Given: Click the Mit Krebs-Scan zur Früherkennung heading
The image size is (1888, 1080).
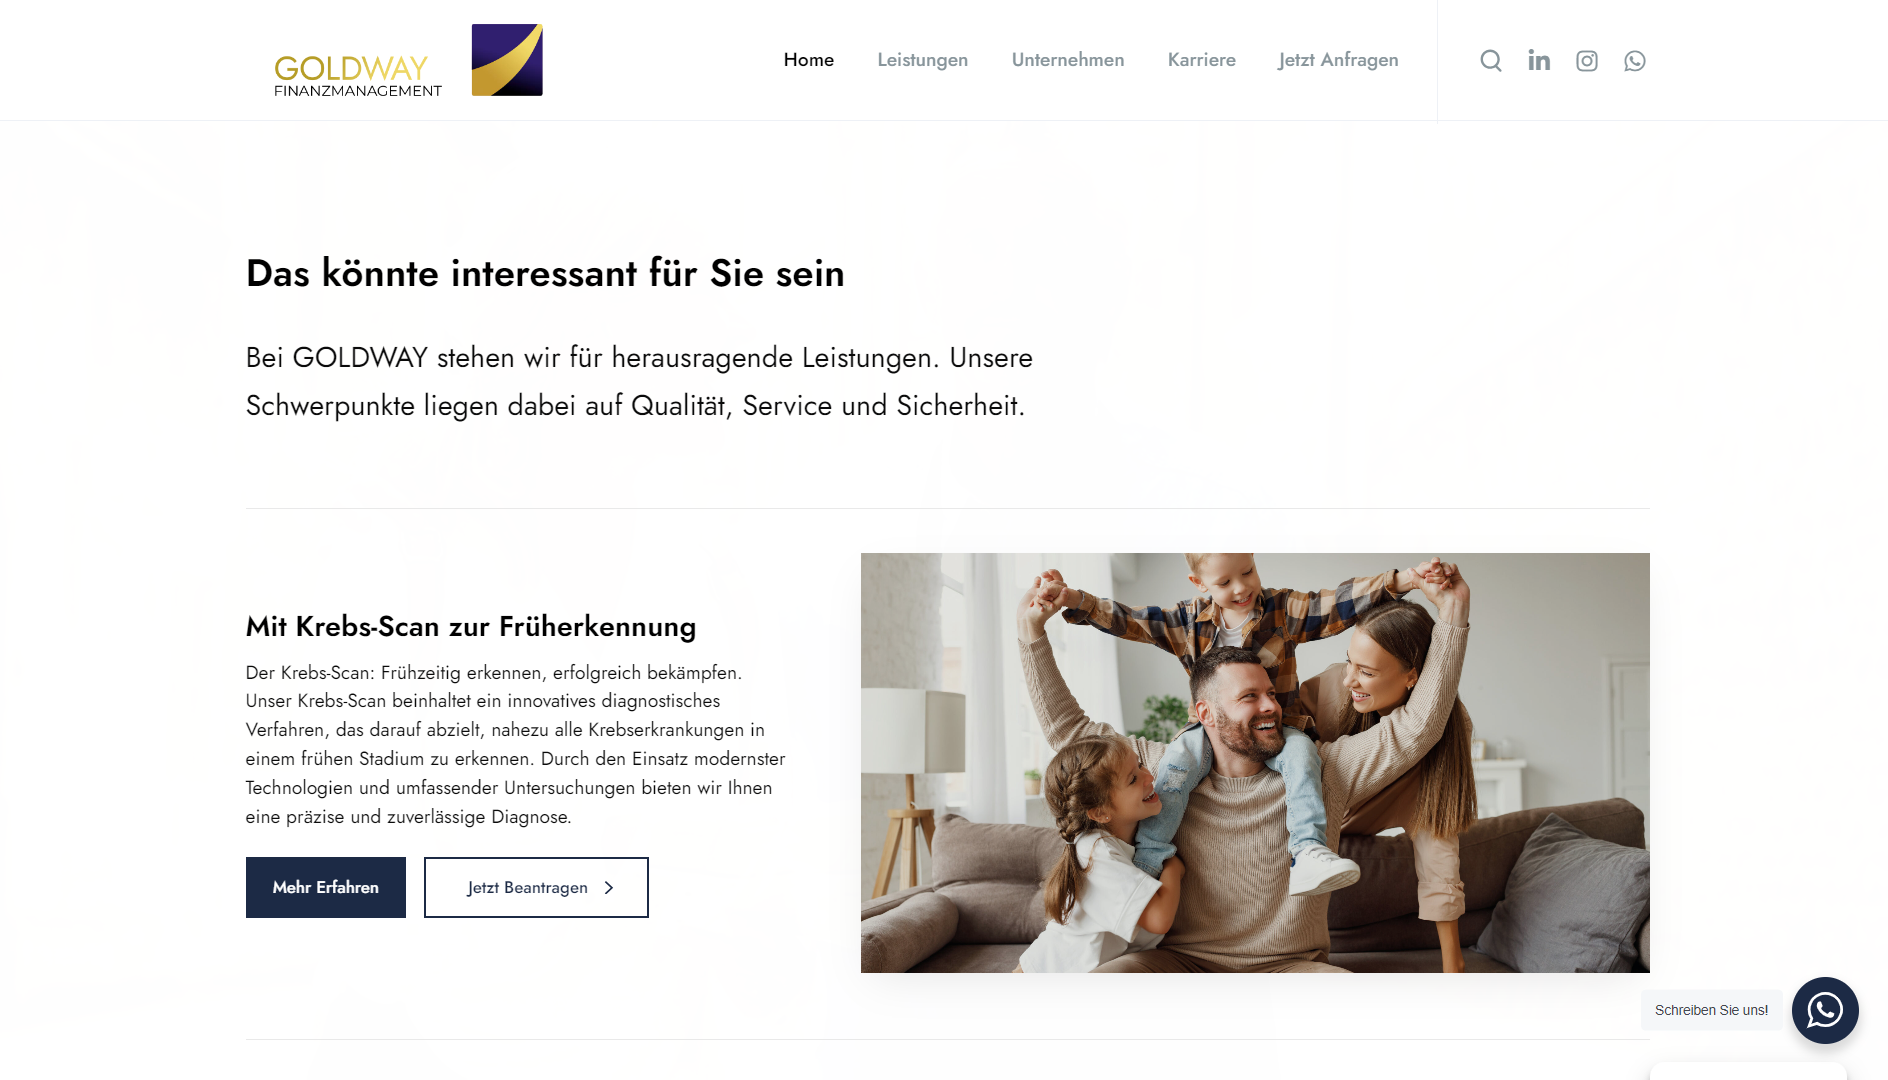Looking at the screenshot, I should (x=471, y=626).
